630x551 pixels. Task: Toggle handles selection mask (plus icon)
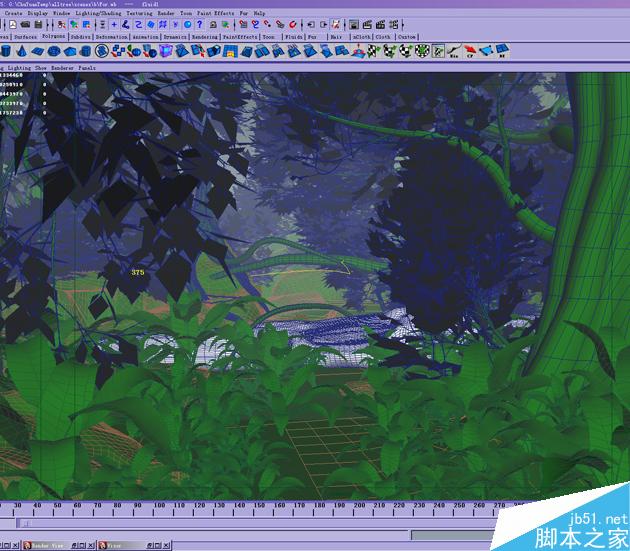pyautogui.click(x=114, y=25)
